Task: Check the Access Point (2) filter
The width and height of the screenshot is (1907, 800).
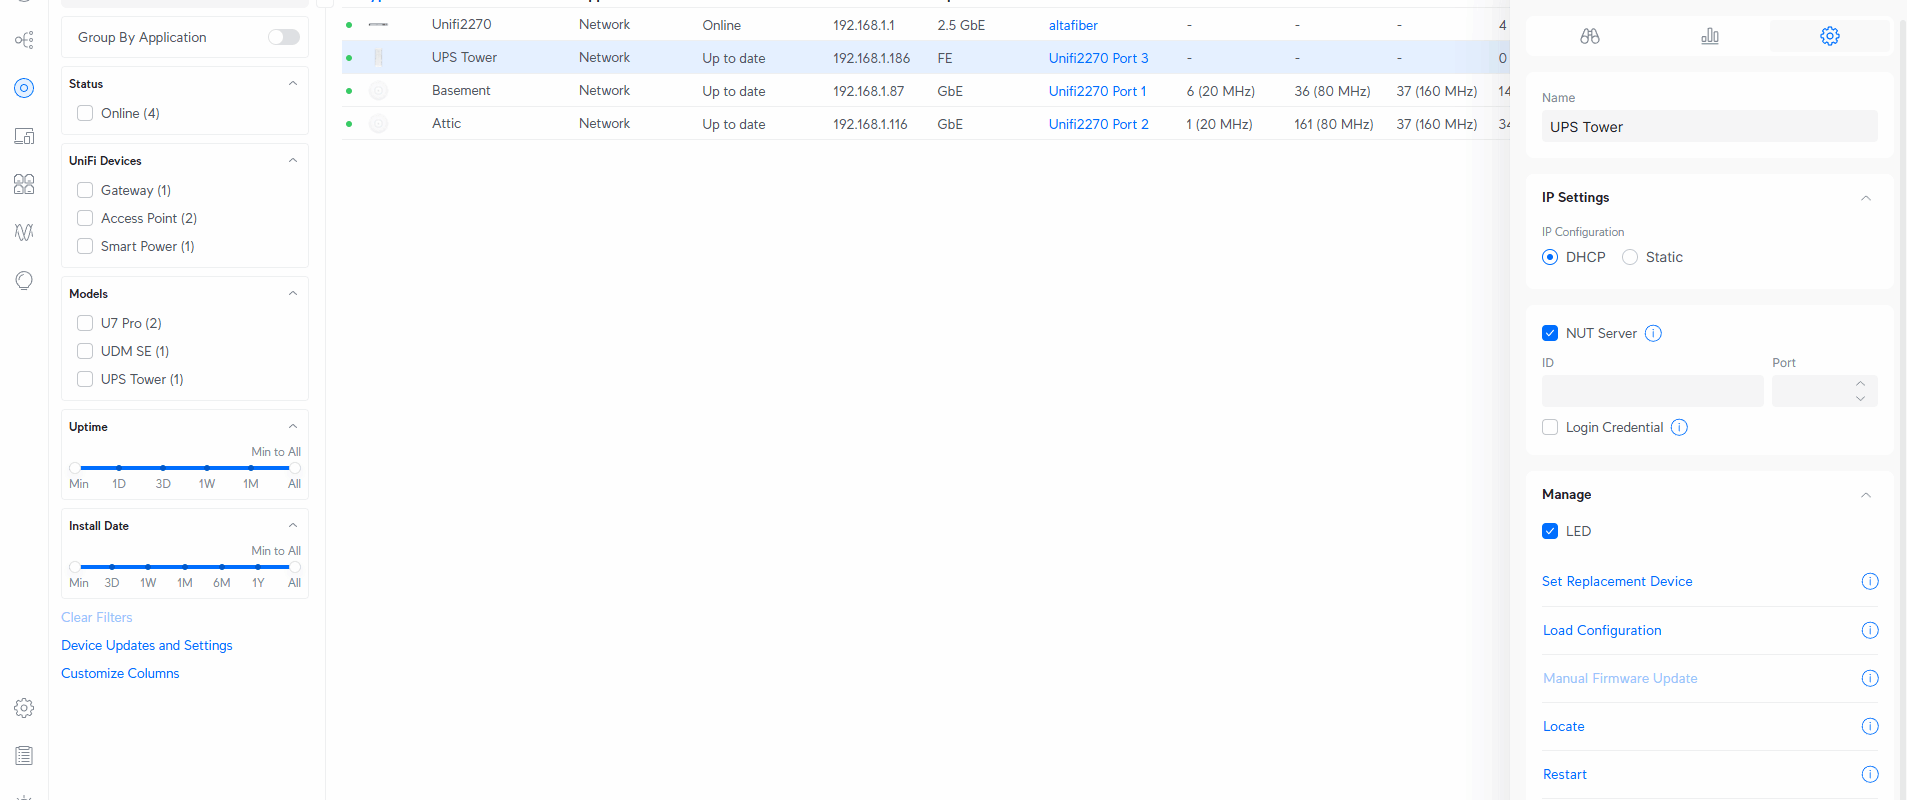Action: 85,218
